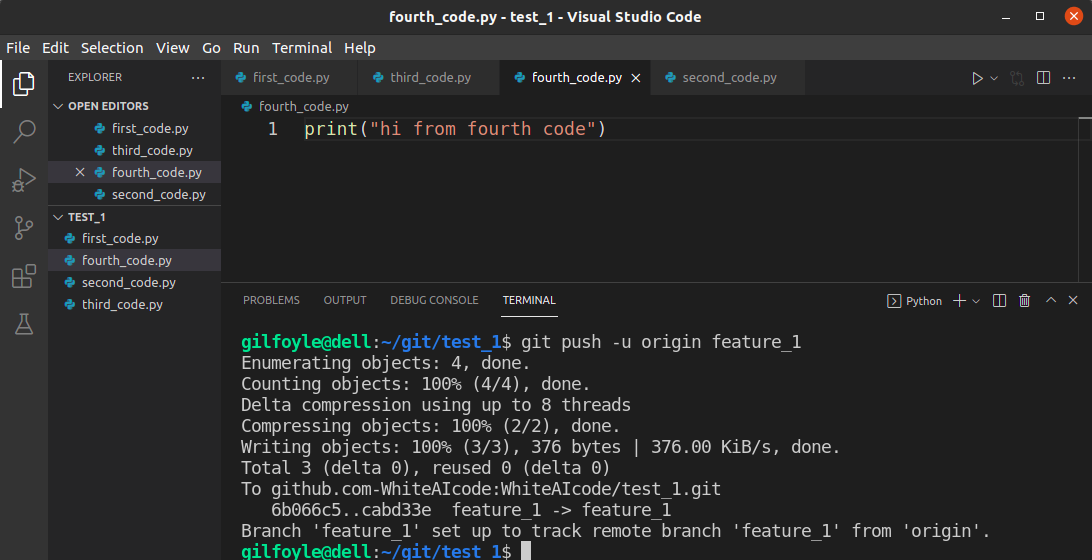Close fourth_code.py in Open Editors list
1092x560 pixels.
[x=80, y=172]
